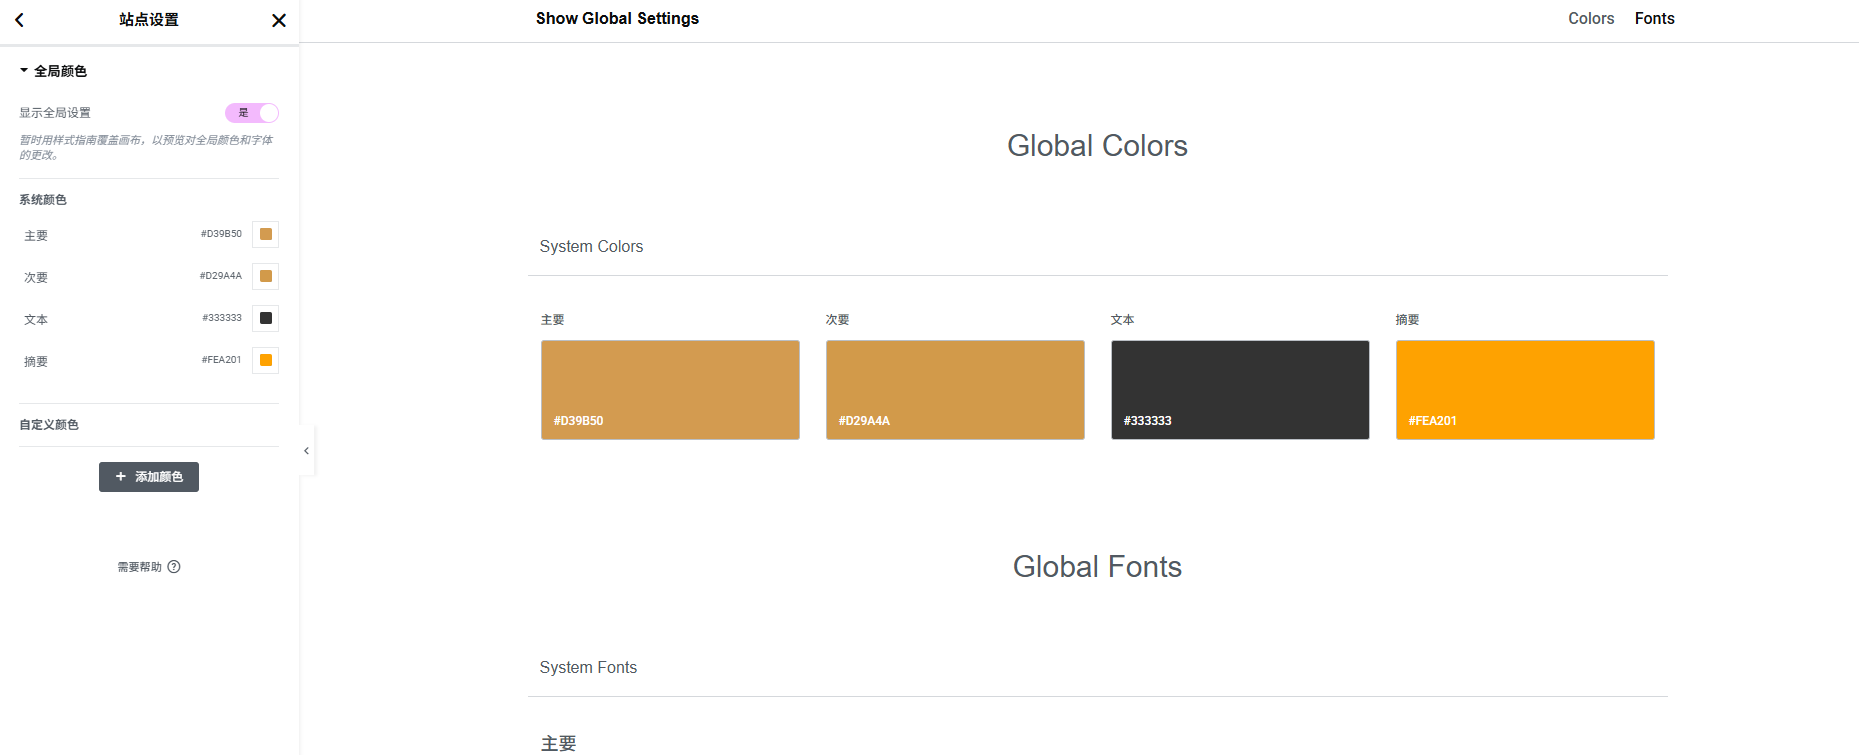This screenshot has height=755, width=1859.
Task: Click the #D29A4A hex value in sidebar
Action: click(x=221, y=276)
